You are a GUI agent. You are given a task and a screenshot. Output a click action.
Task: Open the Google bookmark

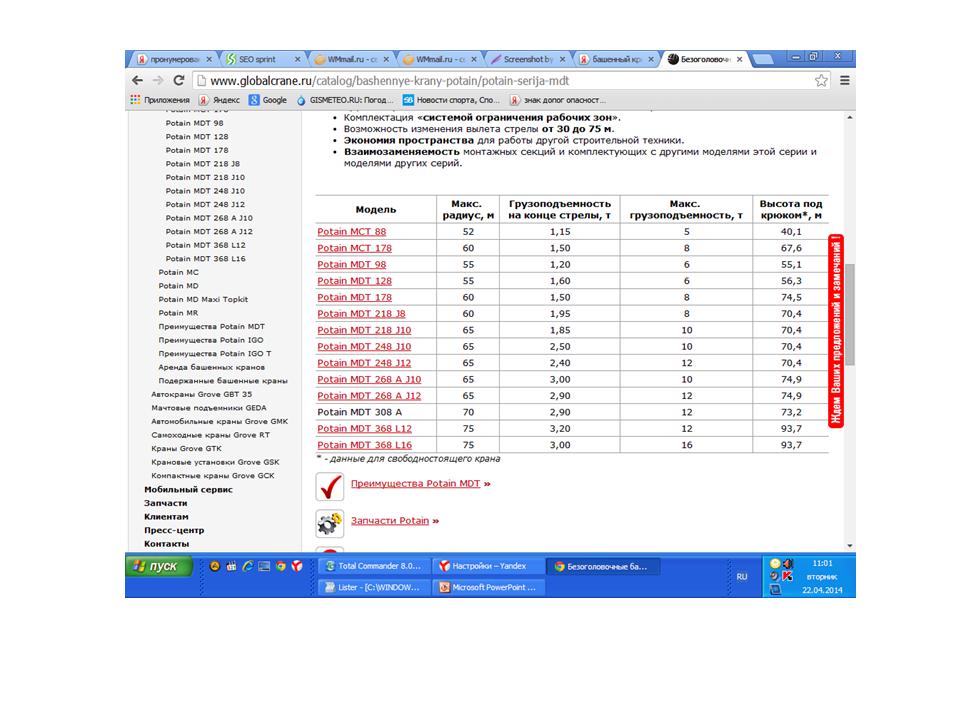click(x=268, y=100)
